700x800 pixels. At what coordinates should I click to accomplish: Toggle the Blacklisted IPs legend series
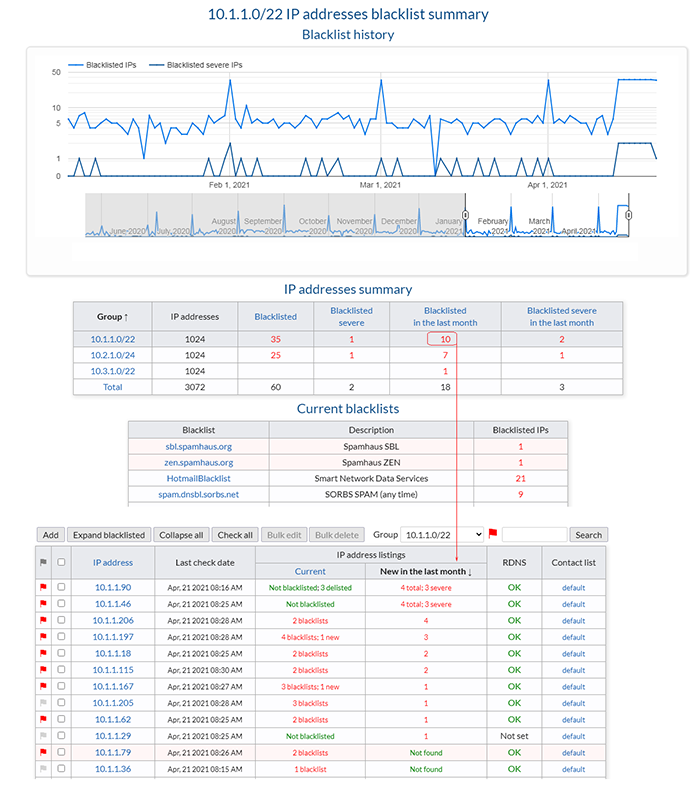tap(102, 65)
